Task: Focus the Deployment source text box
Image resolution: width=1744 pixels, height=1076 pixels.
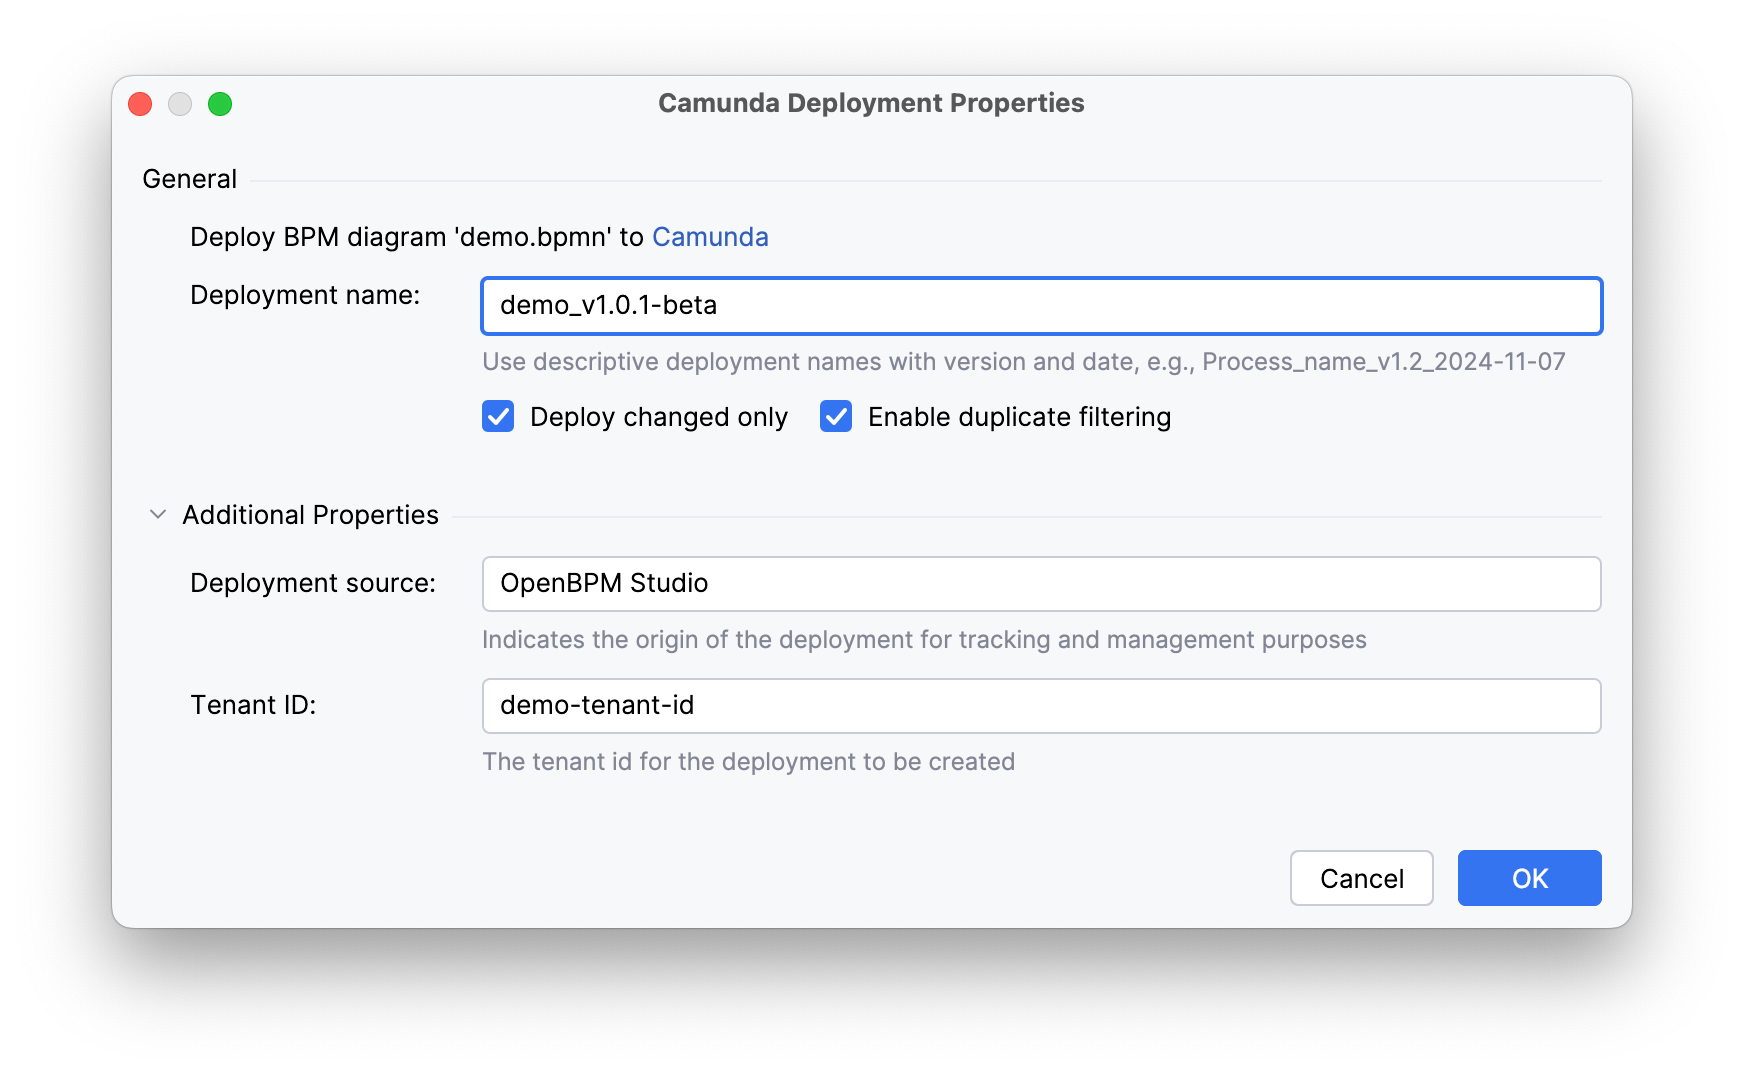Action: click(x=1040, y=583)
